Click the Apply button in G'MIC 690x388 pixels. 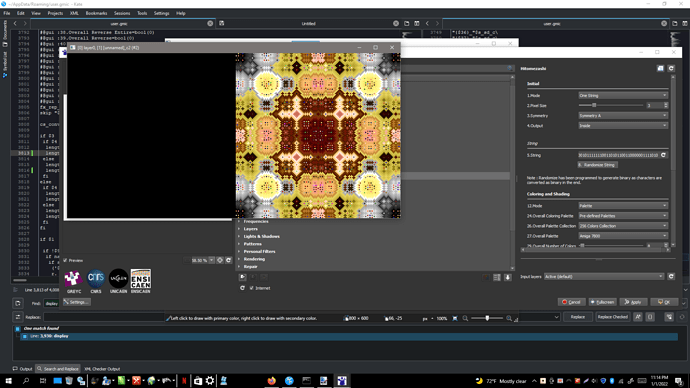633,302
